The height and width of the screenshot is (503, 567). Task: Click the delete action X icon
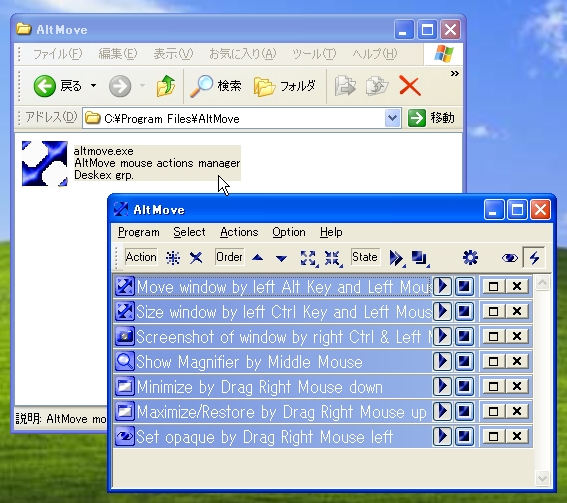point(196,258)
